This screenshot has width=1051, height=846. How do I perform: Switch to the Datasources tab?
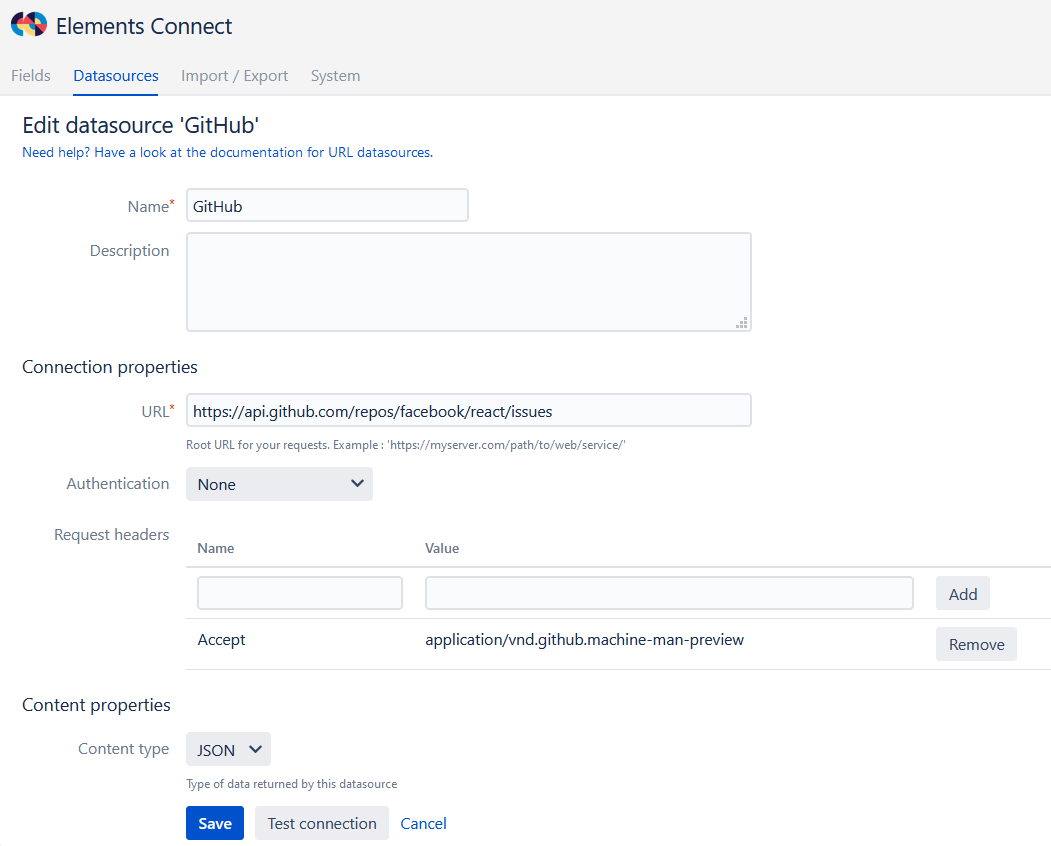[116, 76]
